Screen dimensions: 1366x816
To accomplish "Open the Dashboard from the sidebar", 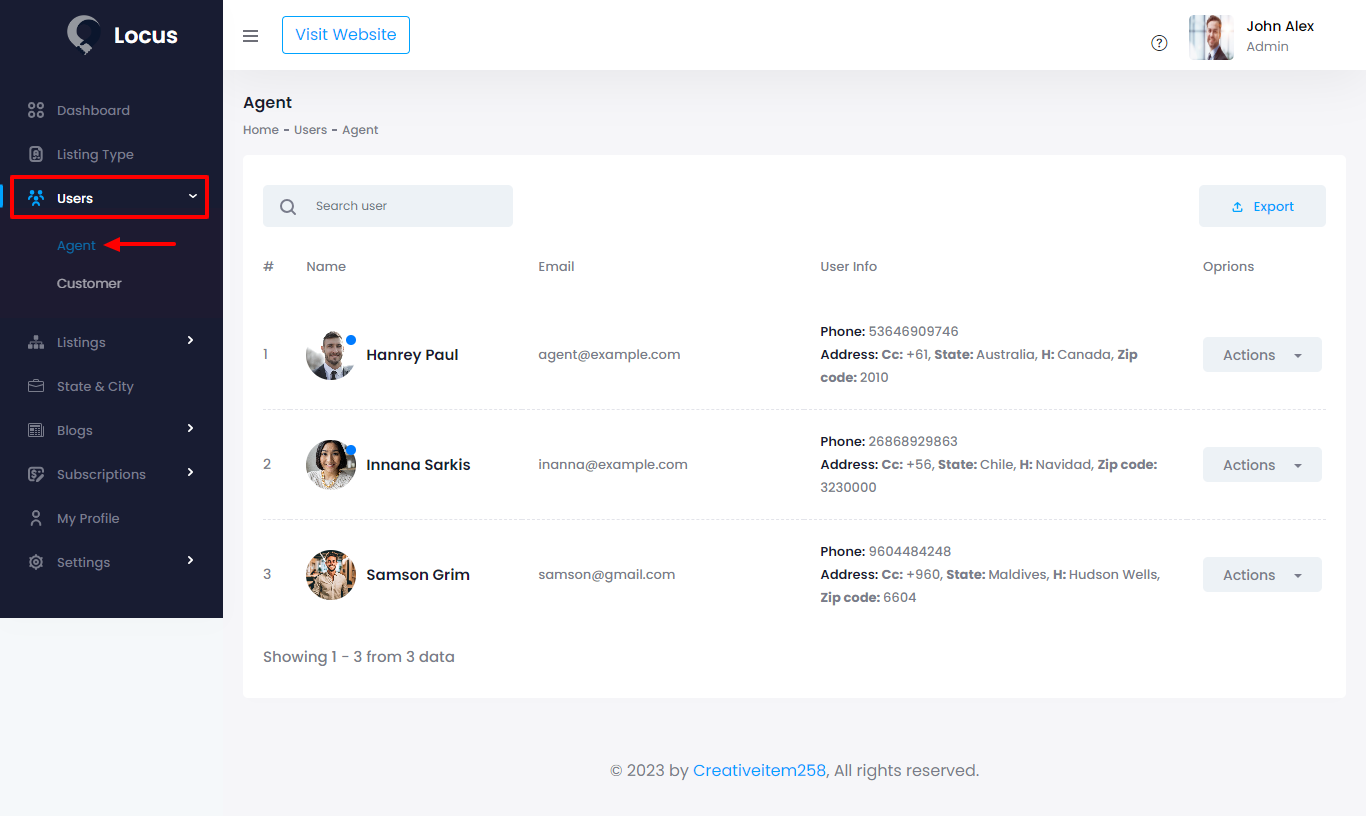I will click(93, 110).
